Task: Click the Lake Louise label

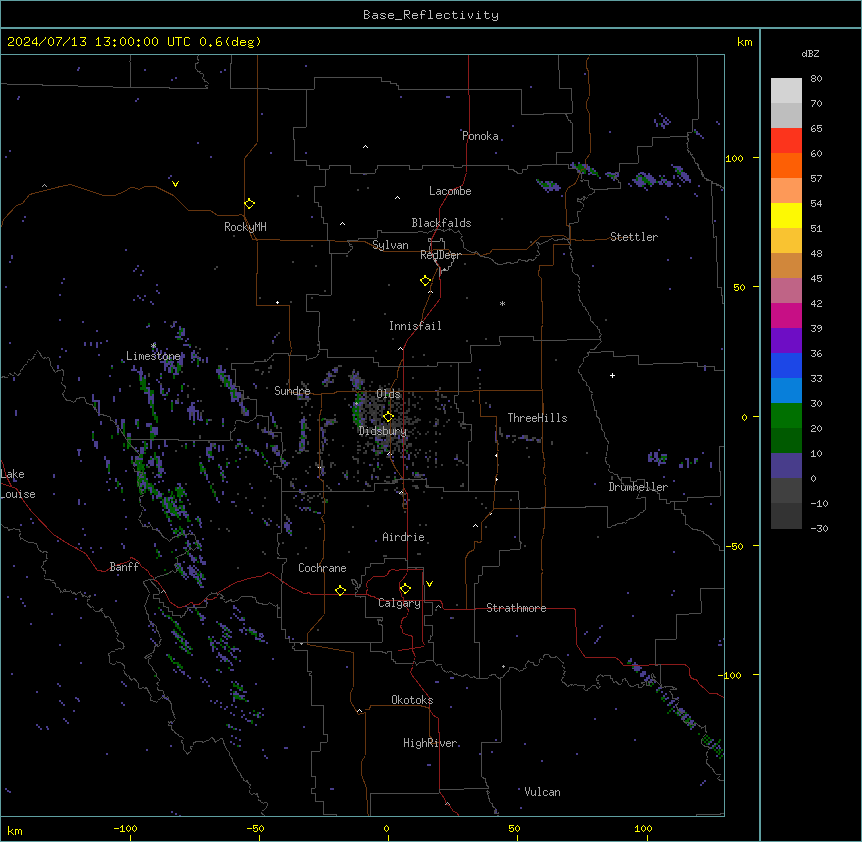Action: click(18, 484)
